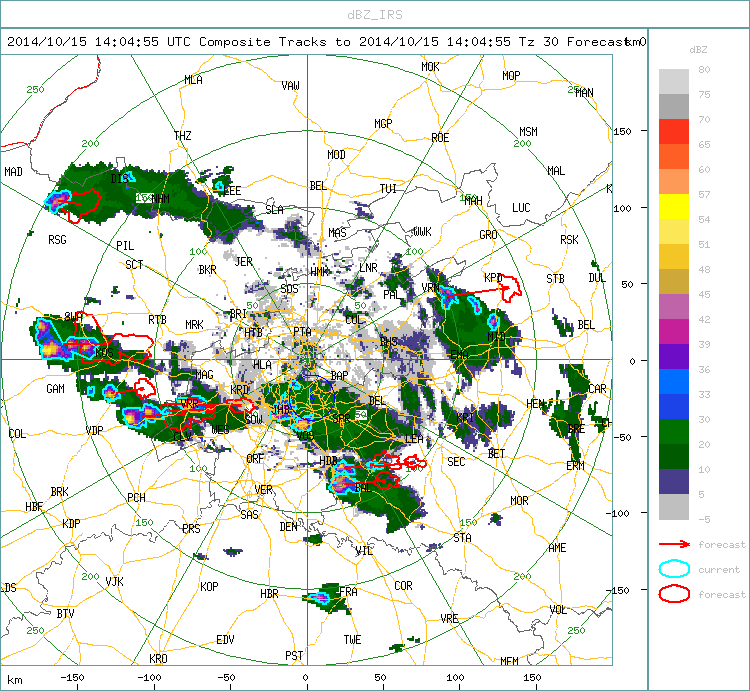750x691 pixels.
Task: Click the EDV station label
Action: coord(225,640)
